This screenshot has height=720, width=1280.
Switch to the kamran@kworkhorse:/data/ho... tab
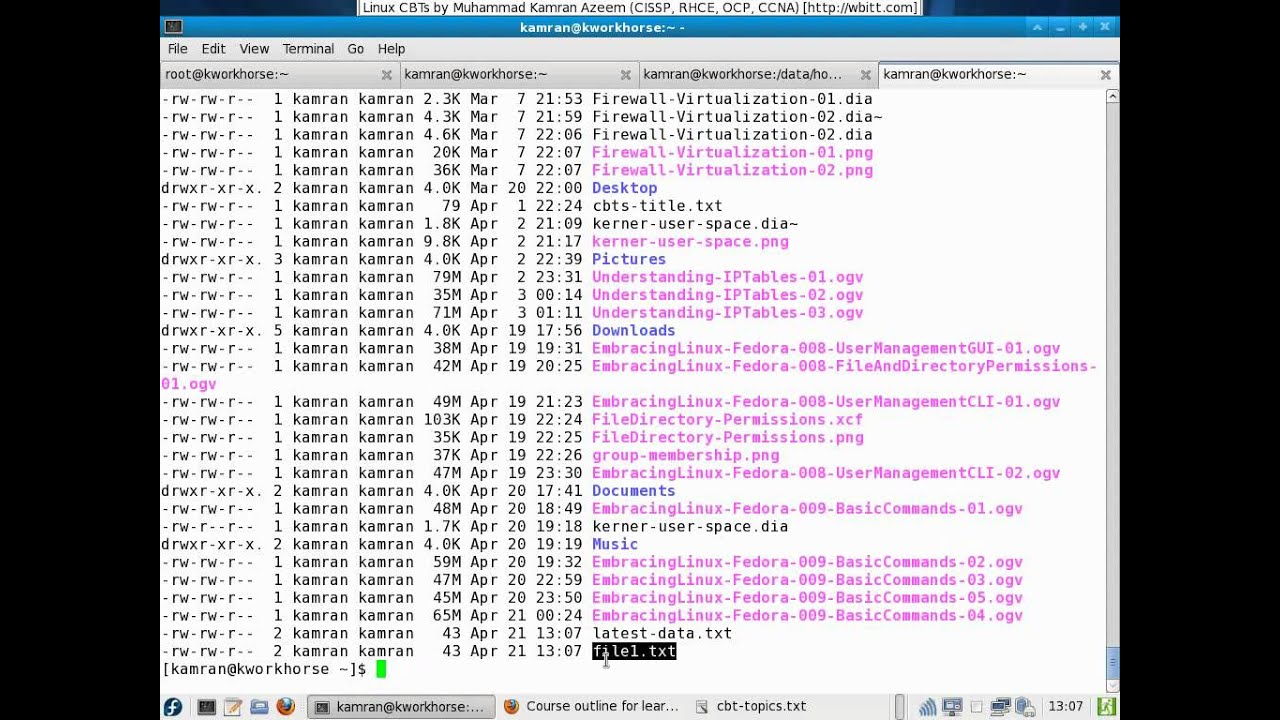point(758,75)
